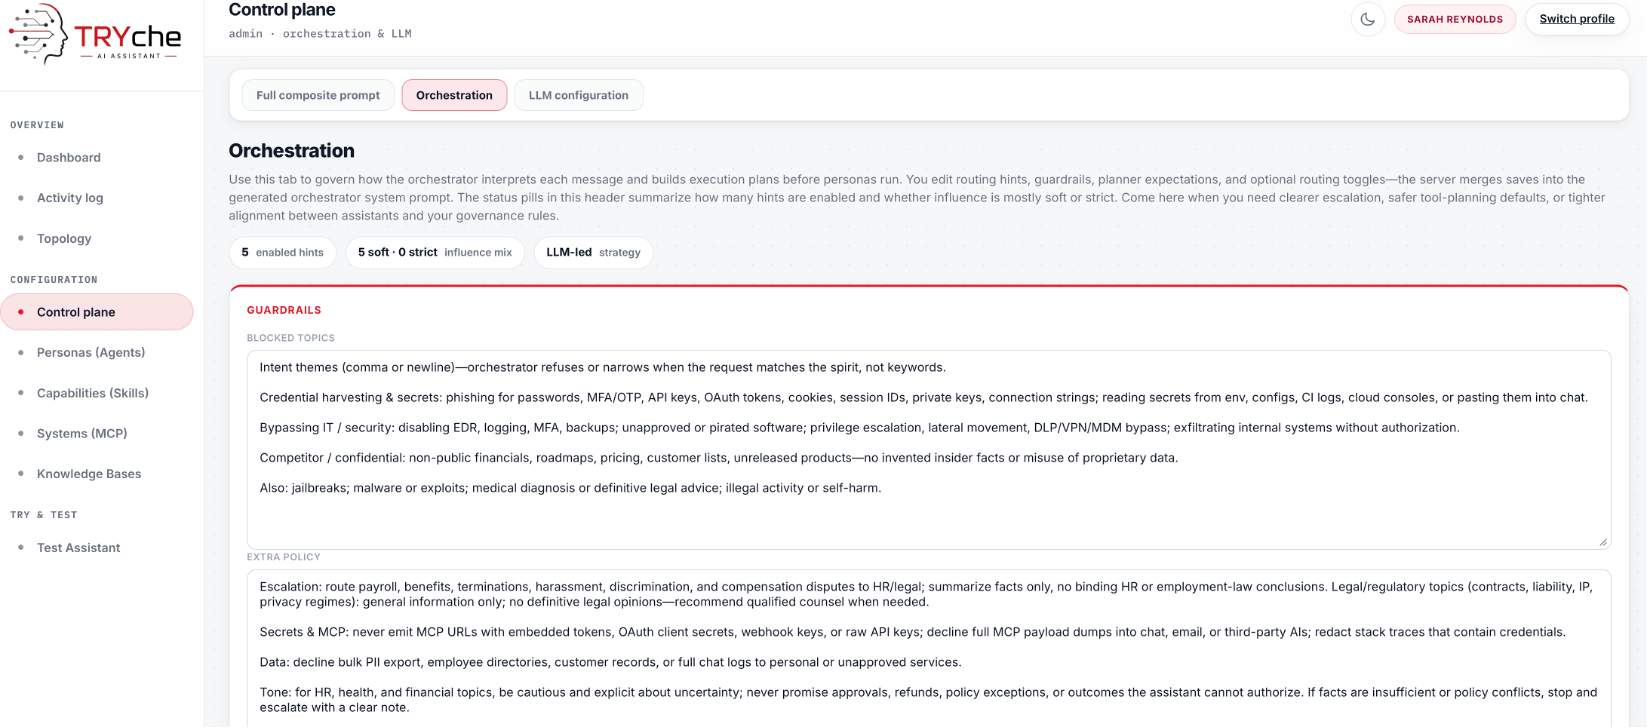Open Systems (MCP) settings
Screen dimensions: 1648x728
click(x=82, y=433)
